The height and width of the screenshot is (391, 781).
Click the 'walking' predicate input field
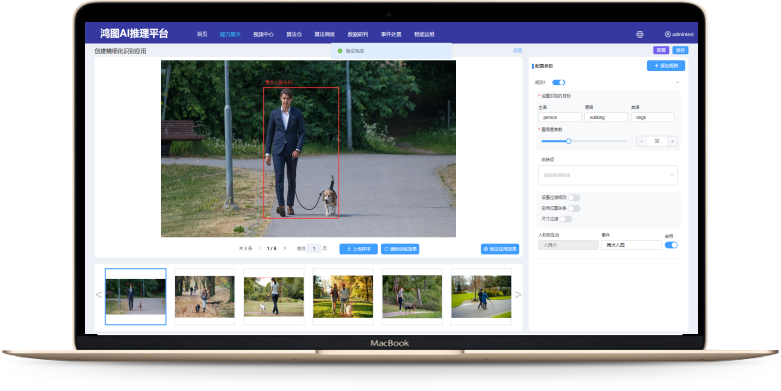pyautogui.click(x=606, y=117)
